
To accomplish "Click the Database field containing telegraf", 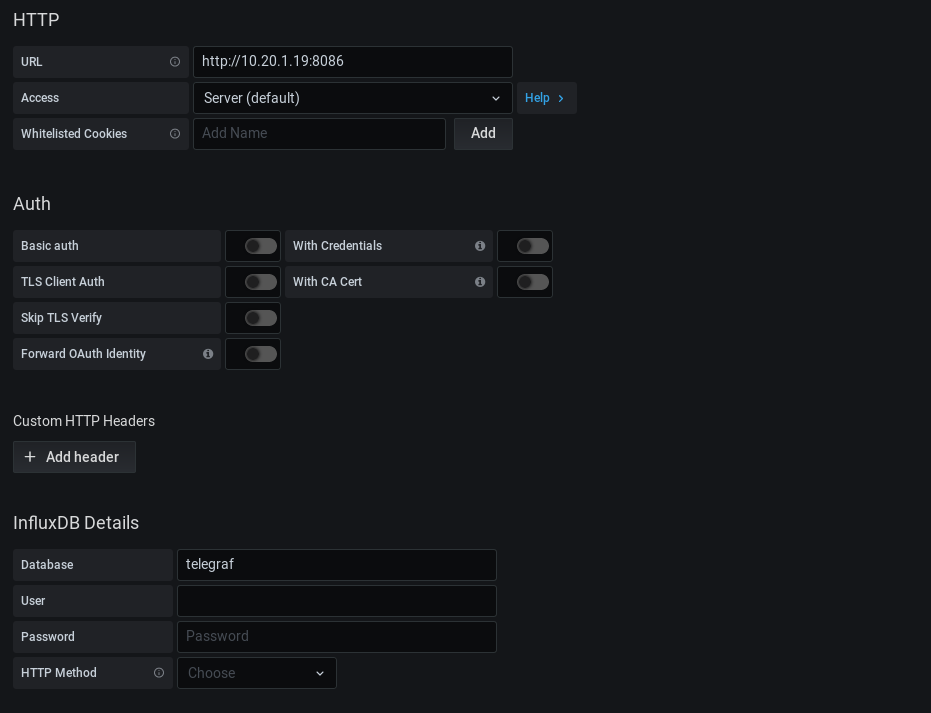I will (x=336, y=565).
